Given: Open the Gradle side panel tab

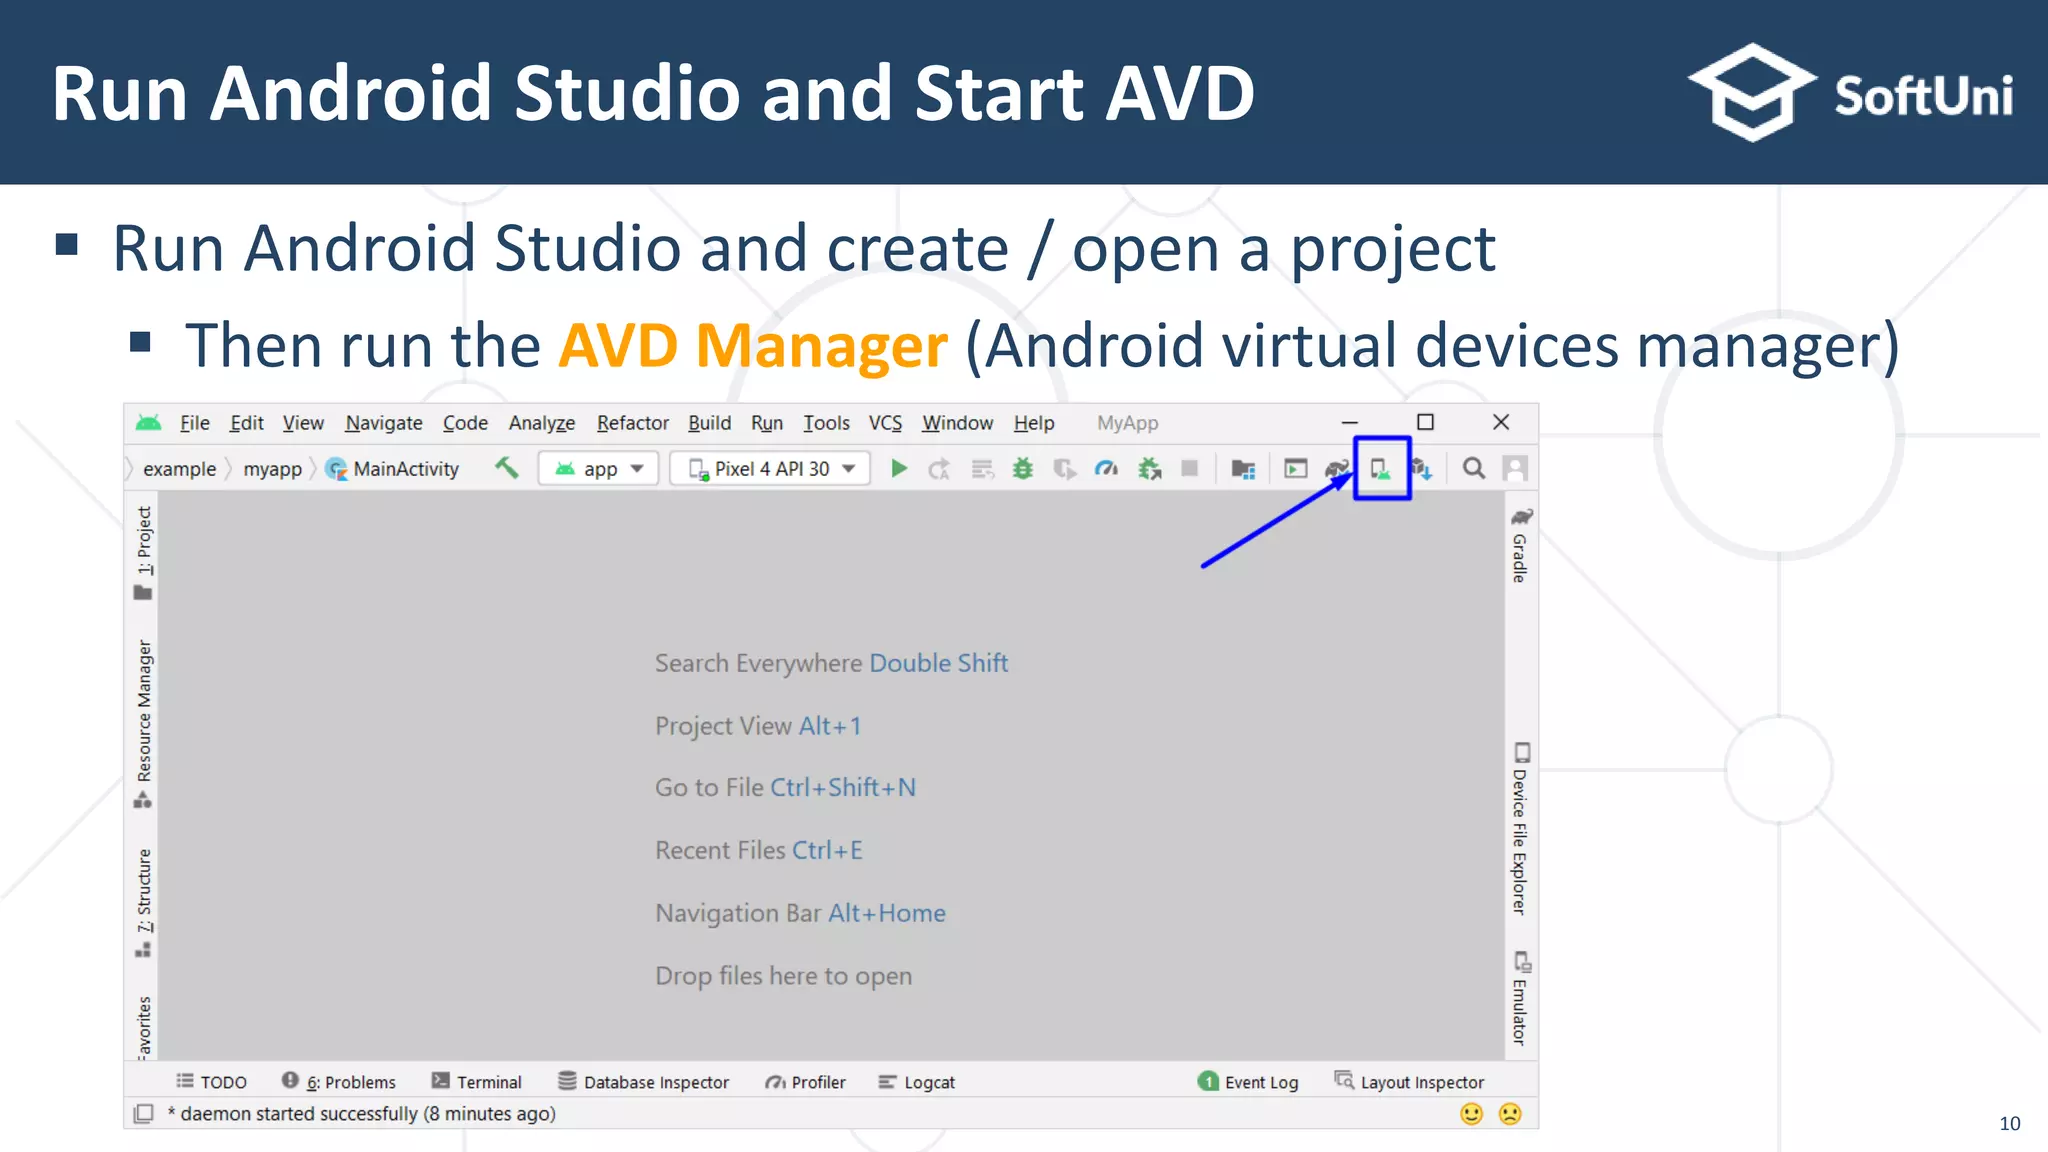Looking at the screenshot, I should [x=1520, y=545].
